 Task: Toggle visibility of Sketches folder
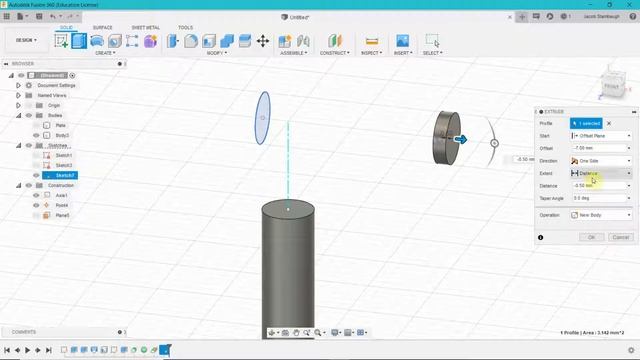[29, 145]
